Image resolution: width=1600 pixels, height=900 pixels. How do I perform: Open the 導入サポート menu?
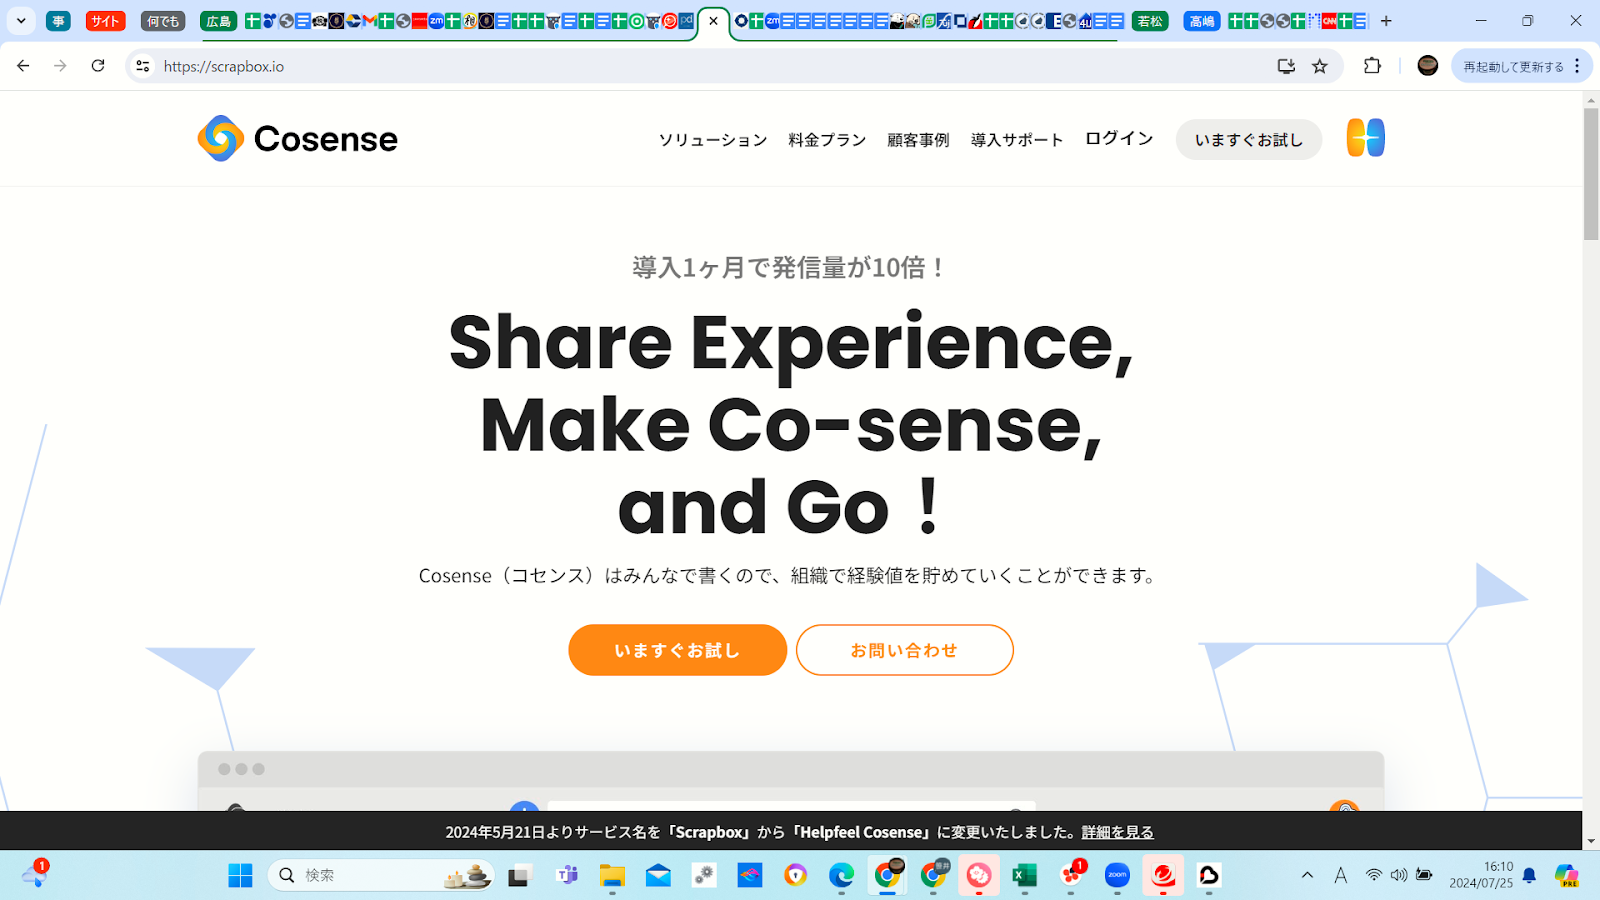1017,139
